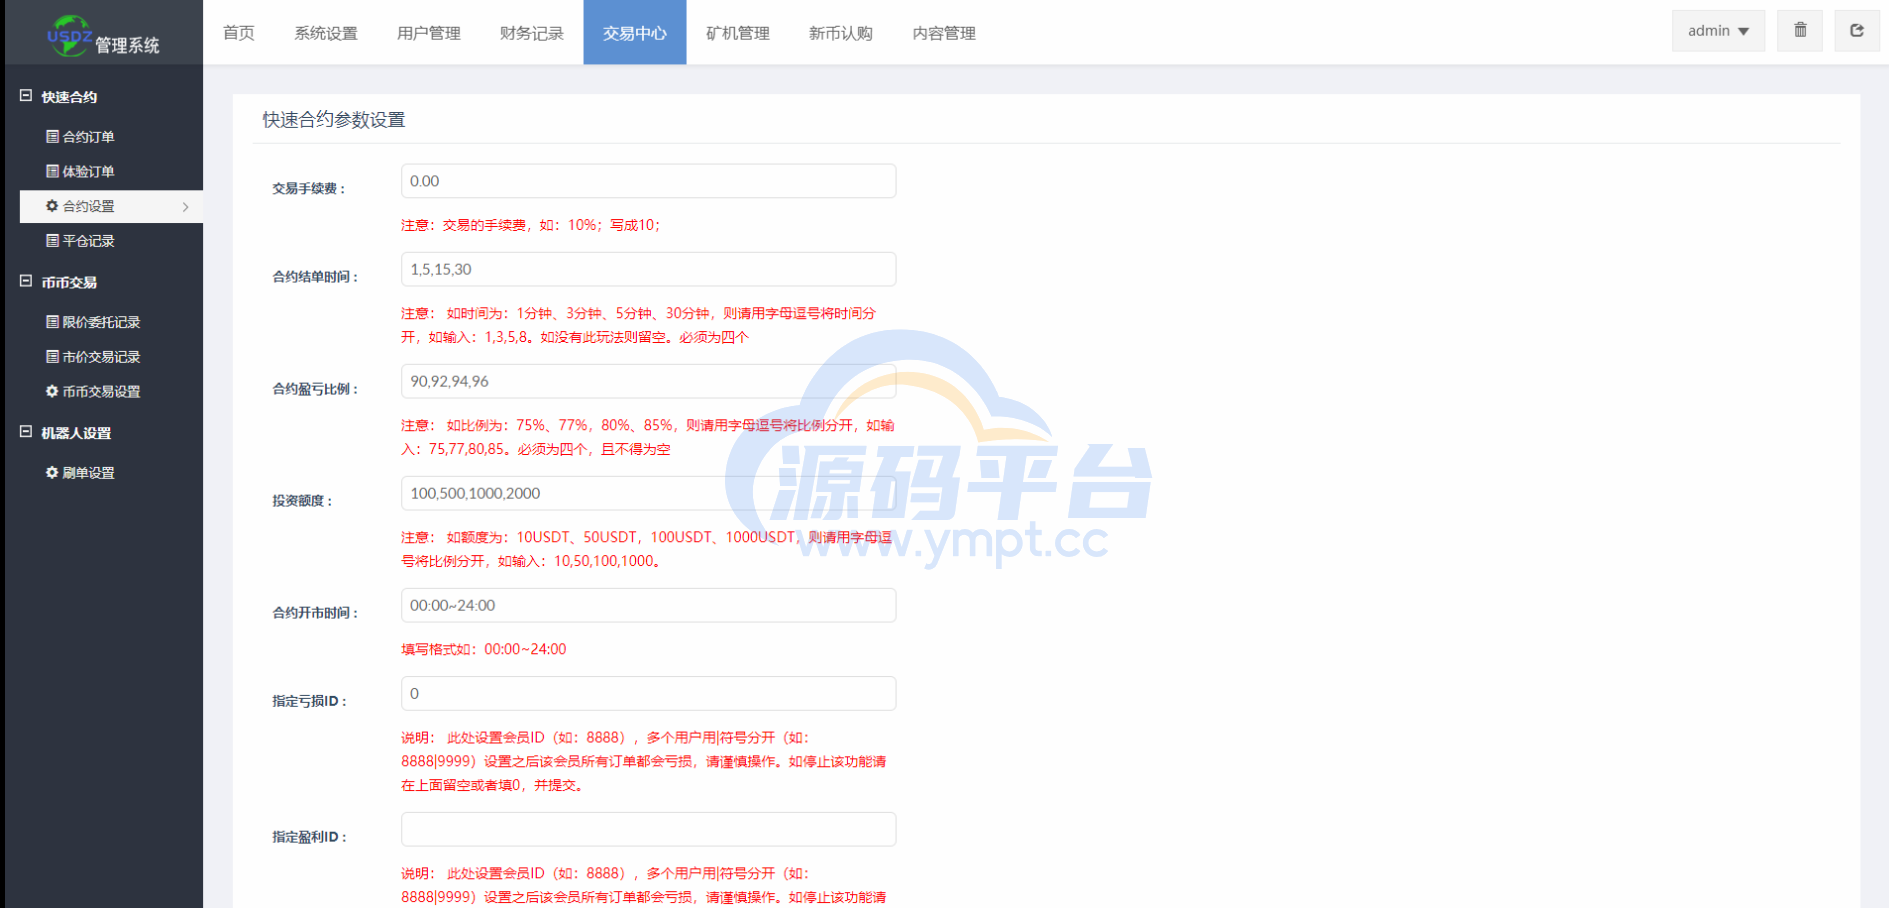Open the 财务记录 tab

pos(532,33)
